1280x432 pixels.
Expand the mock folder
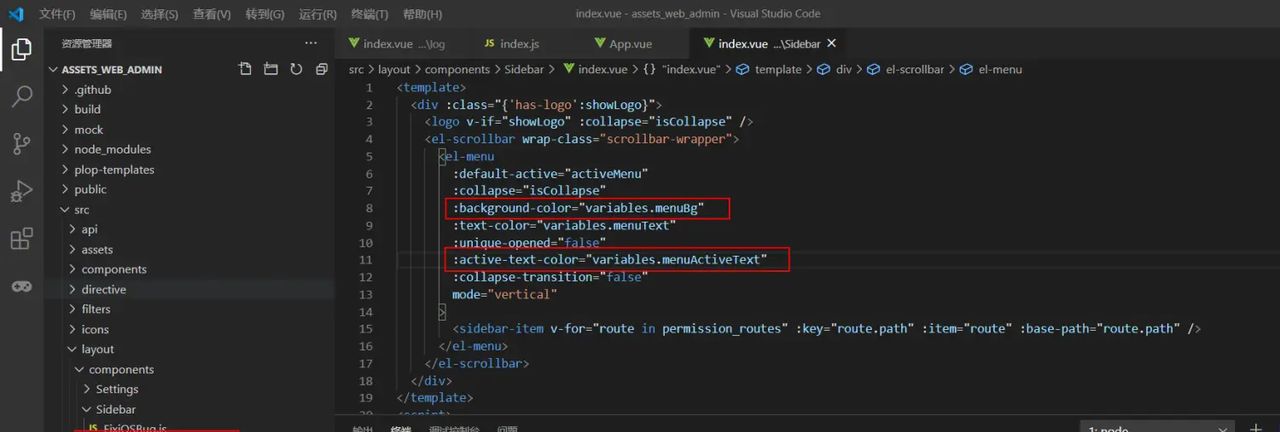coord(88,130)
